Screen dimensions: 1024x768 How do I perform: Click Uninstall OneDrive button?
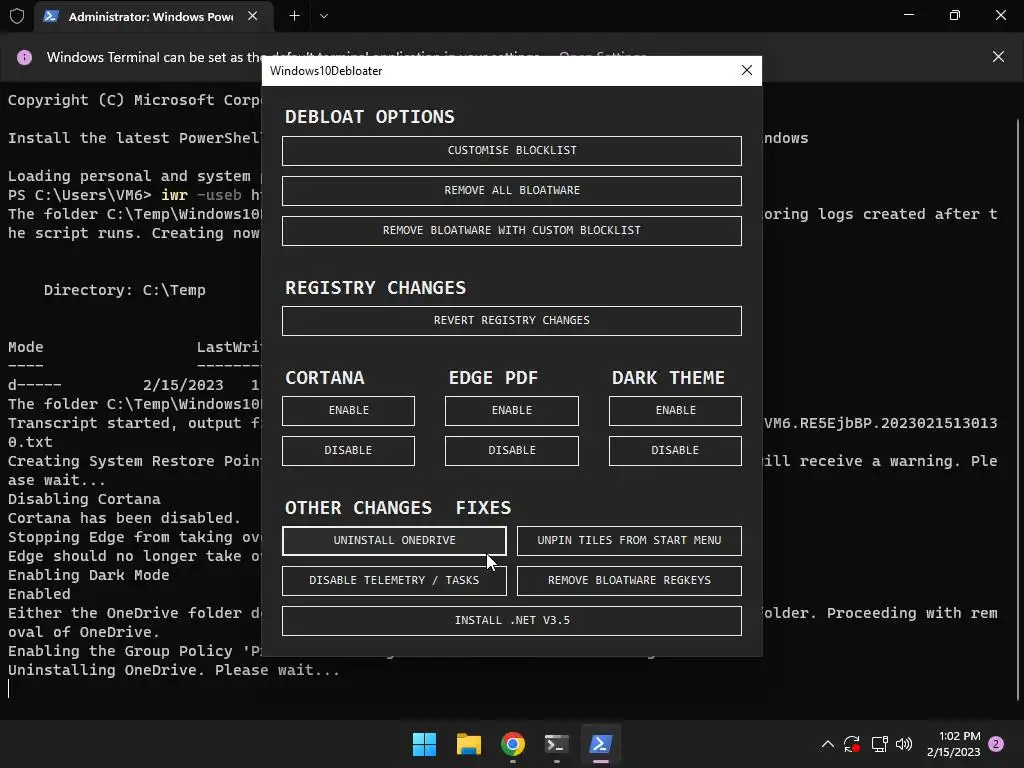[394, 540]
